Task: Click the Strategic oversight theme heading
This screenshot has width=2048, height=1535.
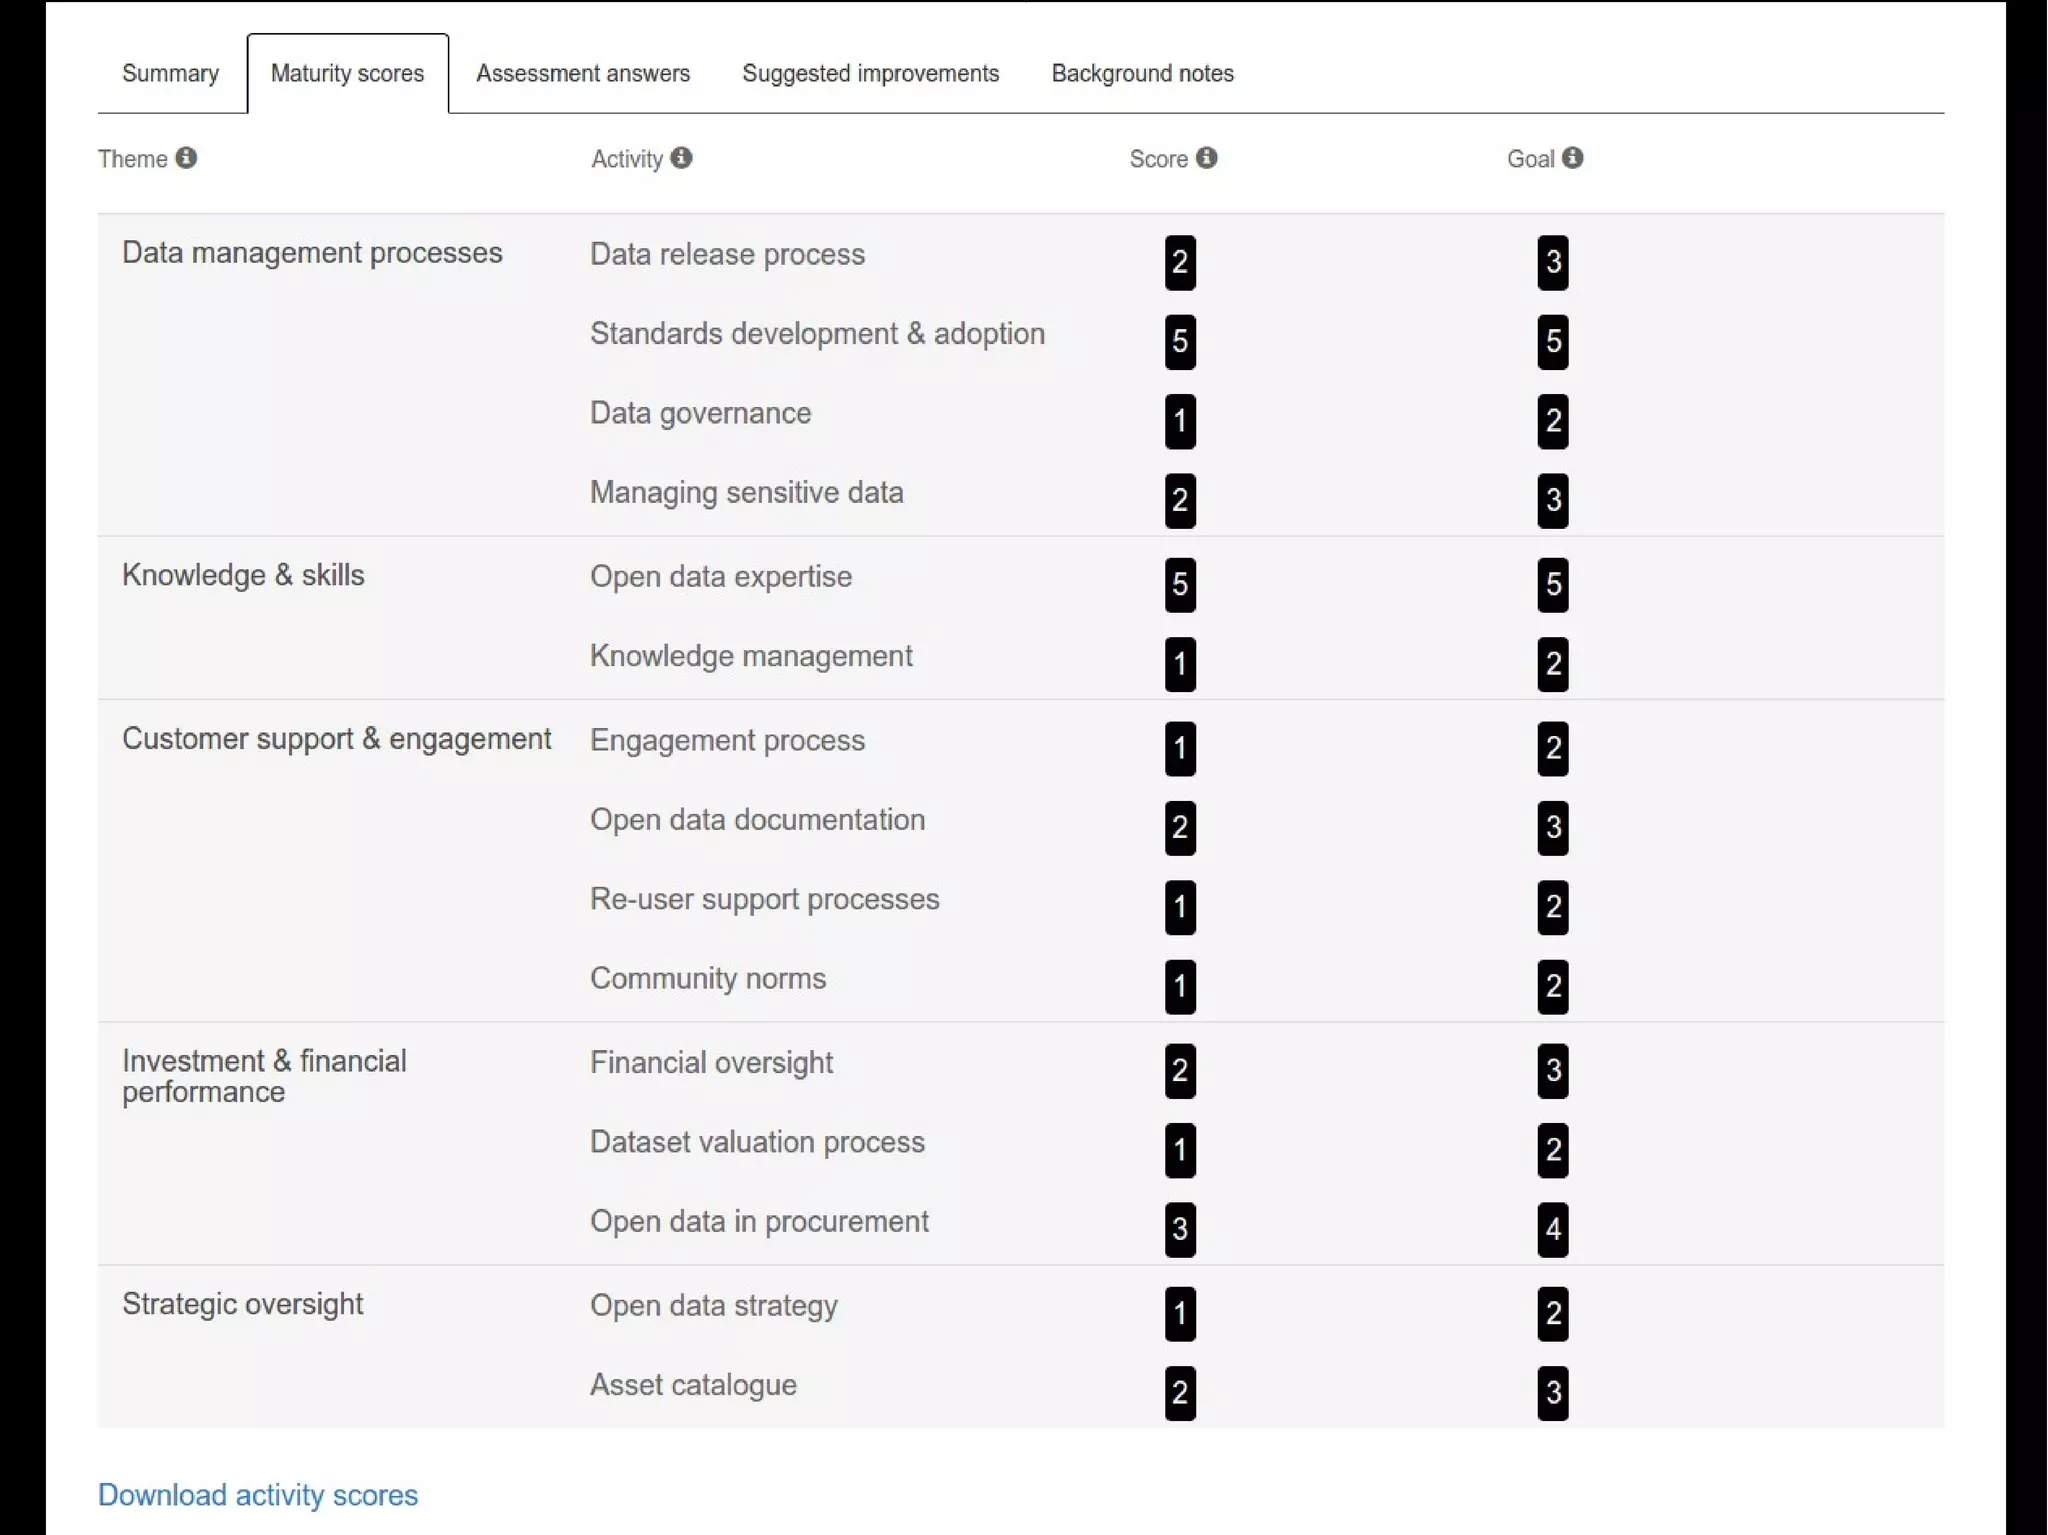Action: [x=242, y=1304]
